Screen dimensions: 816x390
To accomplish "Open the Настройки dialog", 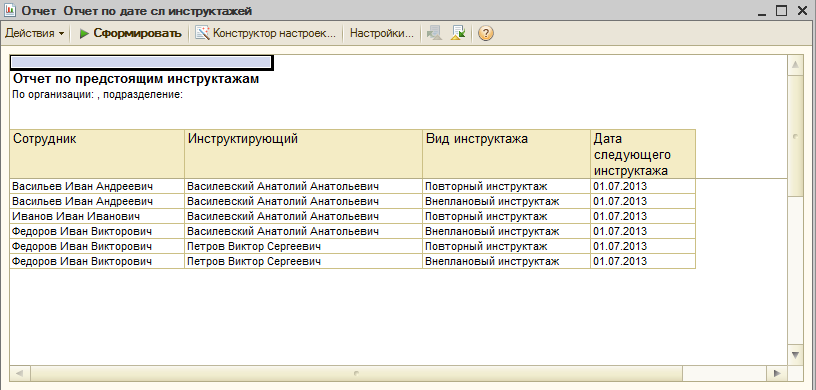I will (381, 33).
